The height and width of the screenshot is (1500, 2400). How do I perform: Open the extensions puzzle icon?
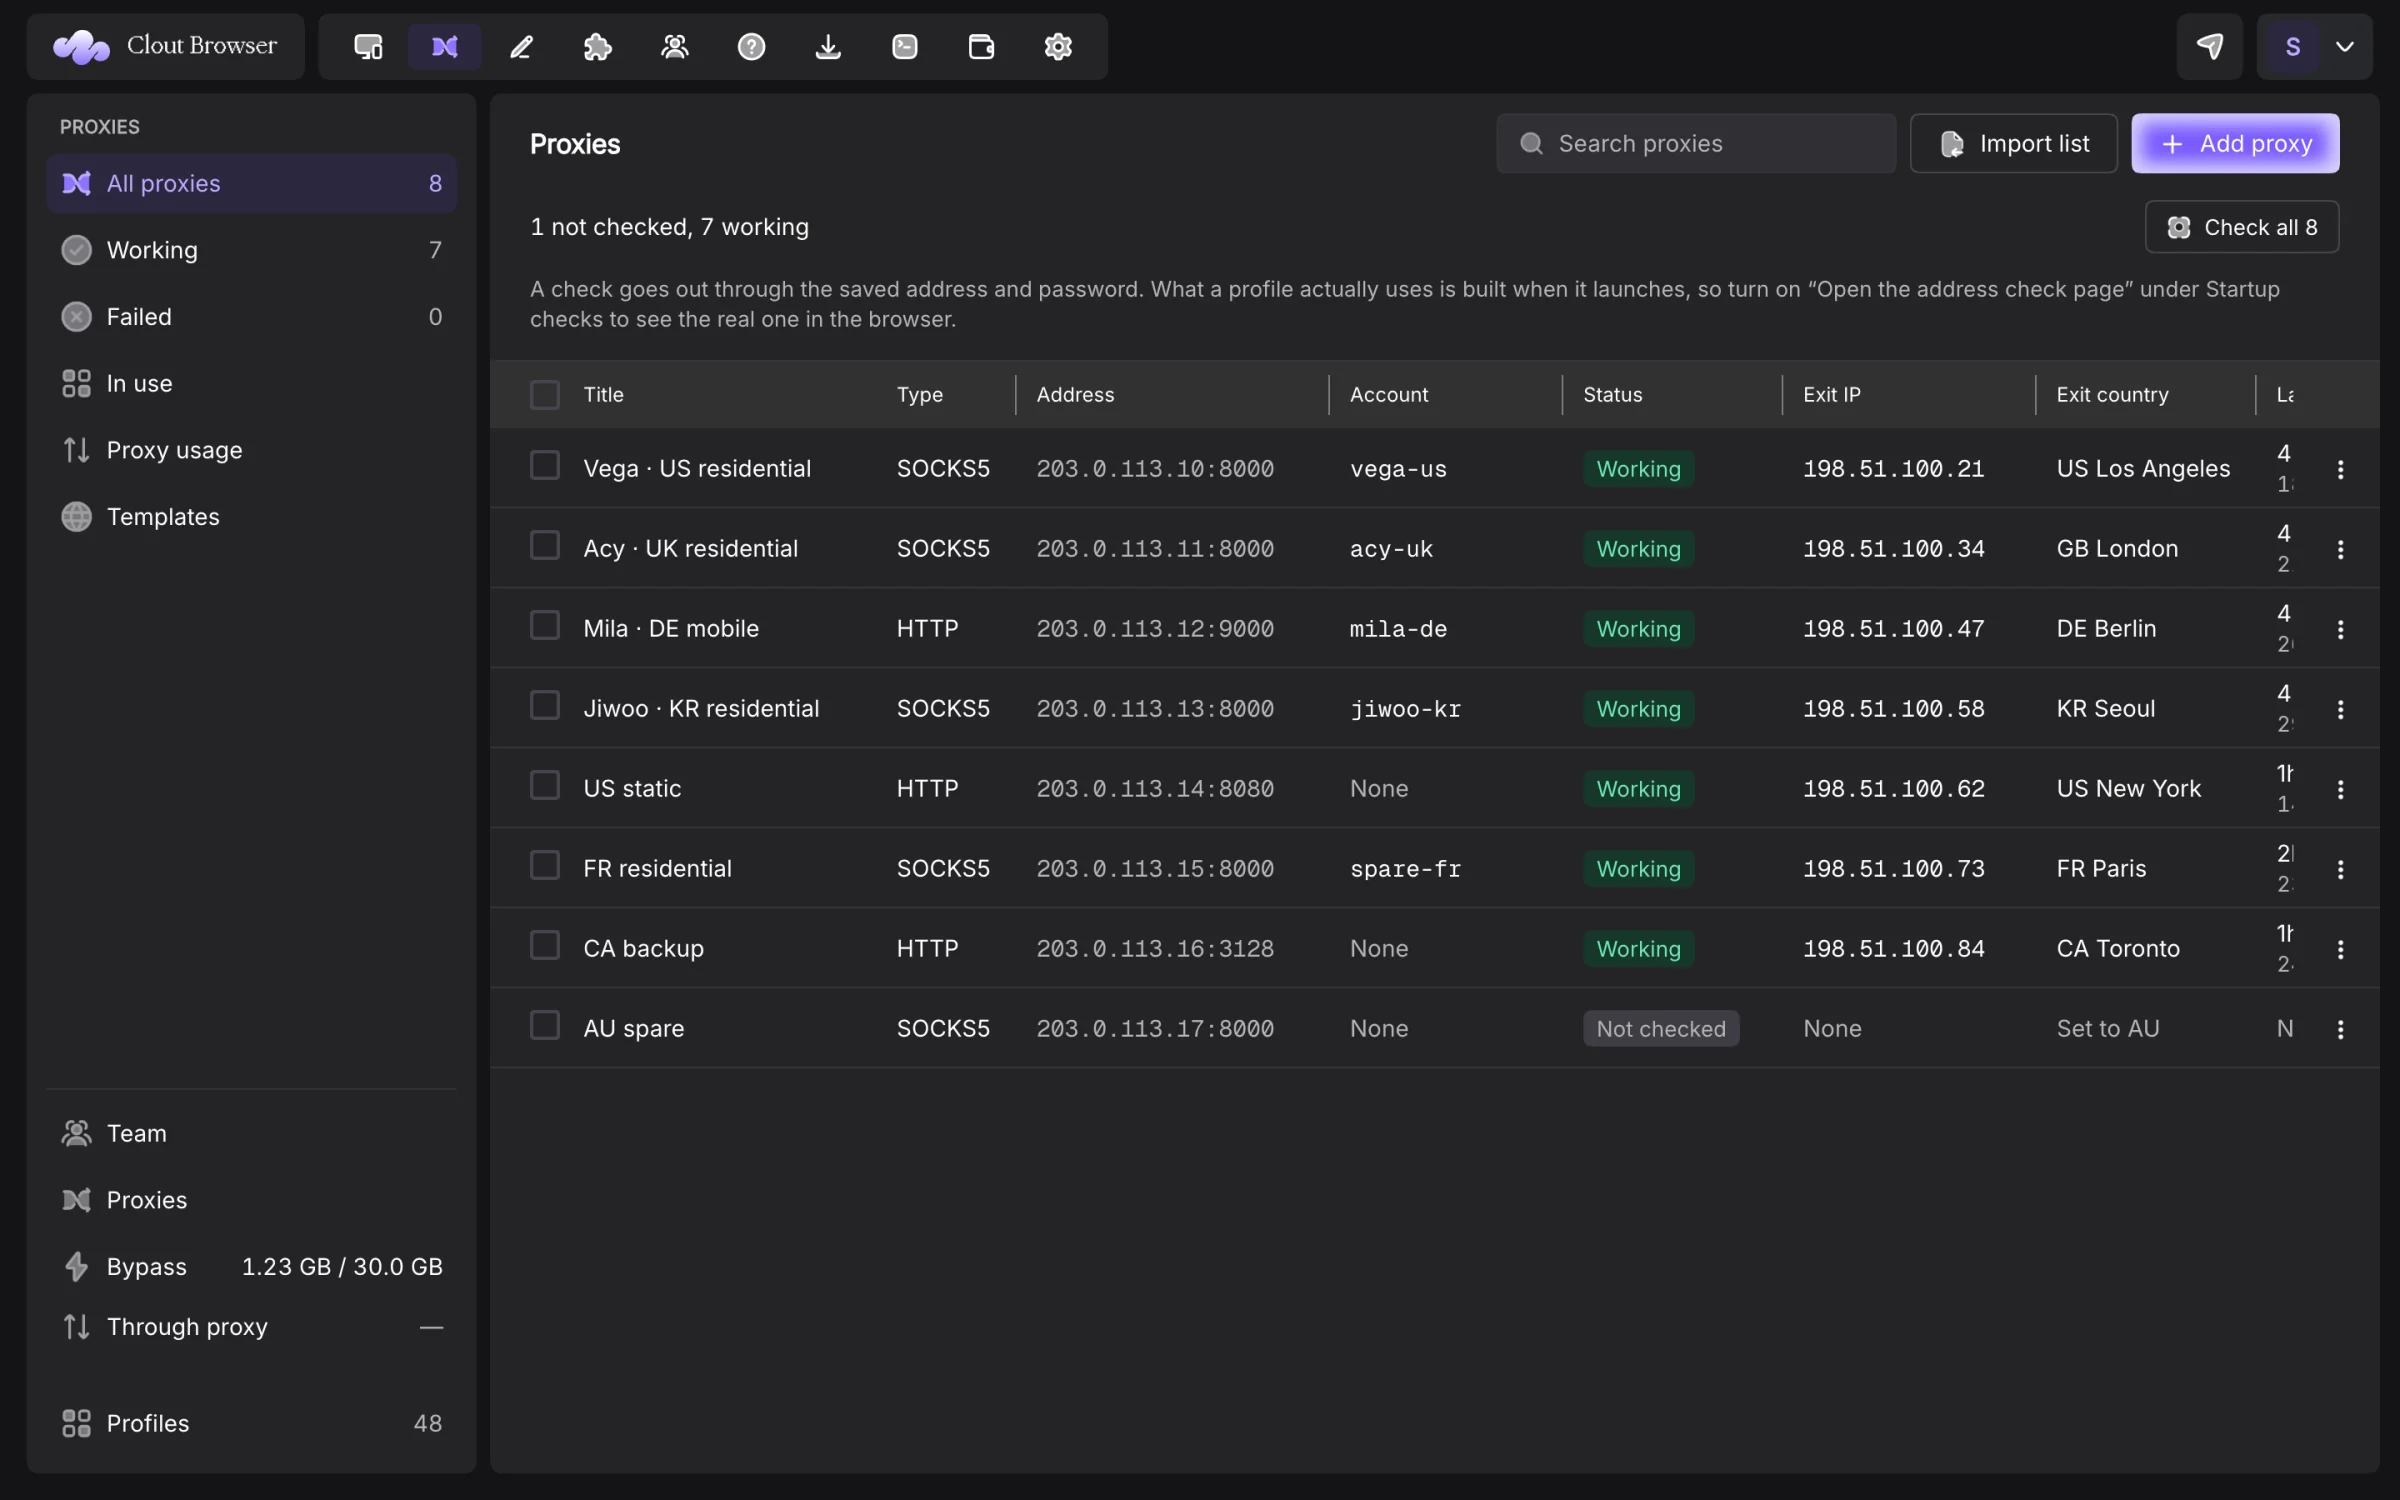598,47
